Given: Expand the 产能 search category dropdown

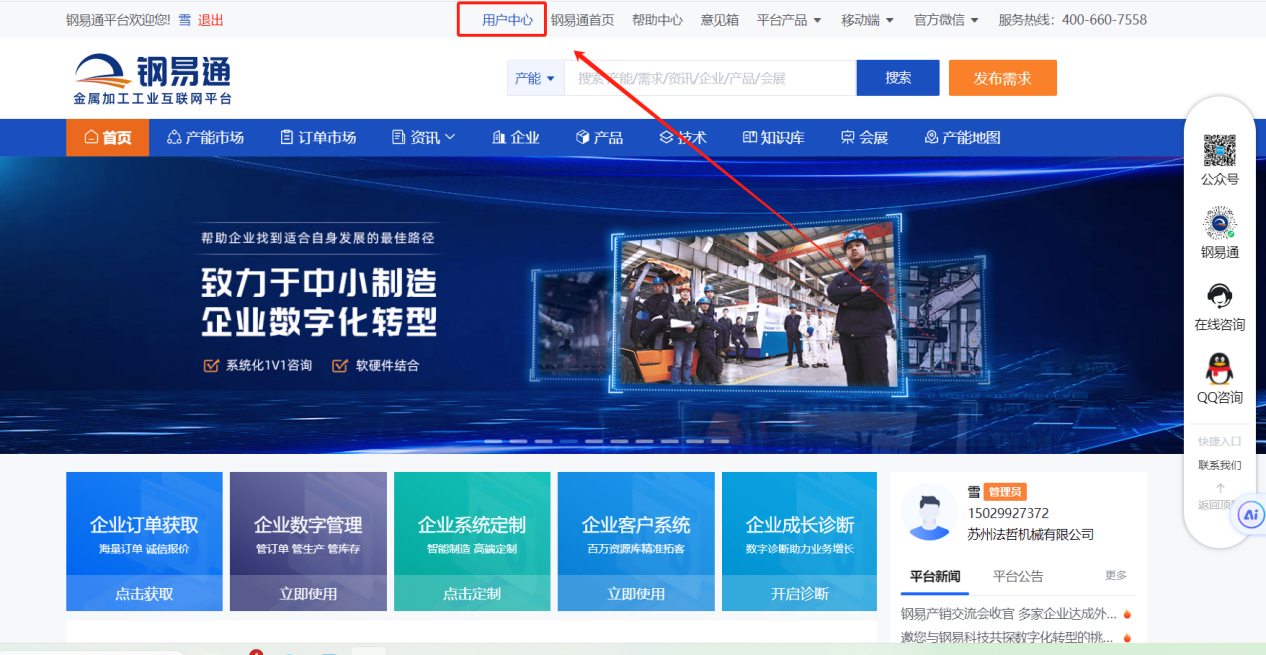Looking at the screenshot, I should 535,78.
